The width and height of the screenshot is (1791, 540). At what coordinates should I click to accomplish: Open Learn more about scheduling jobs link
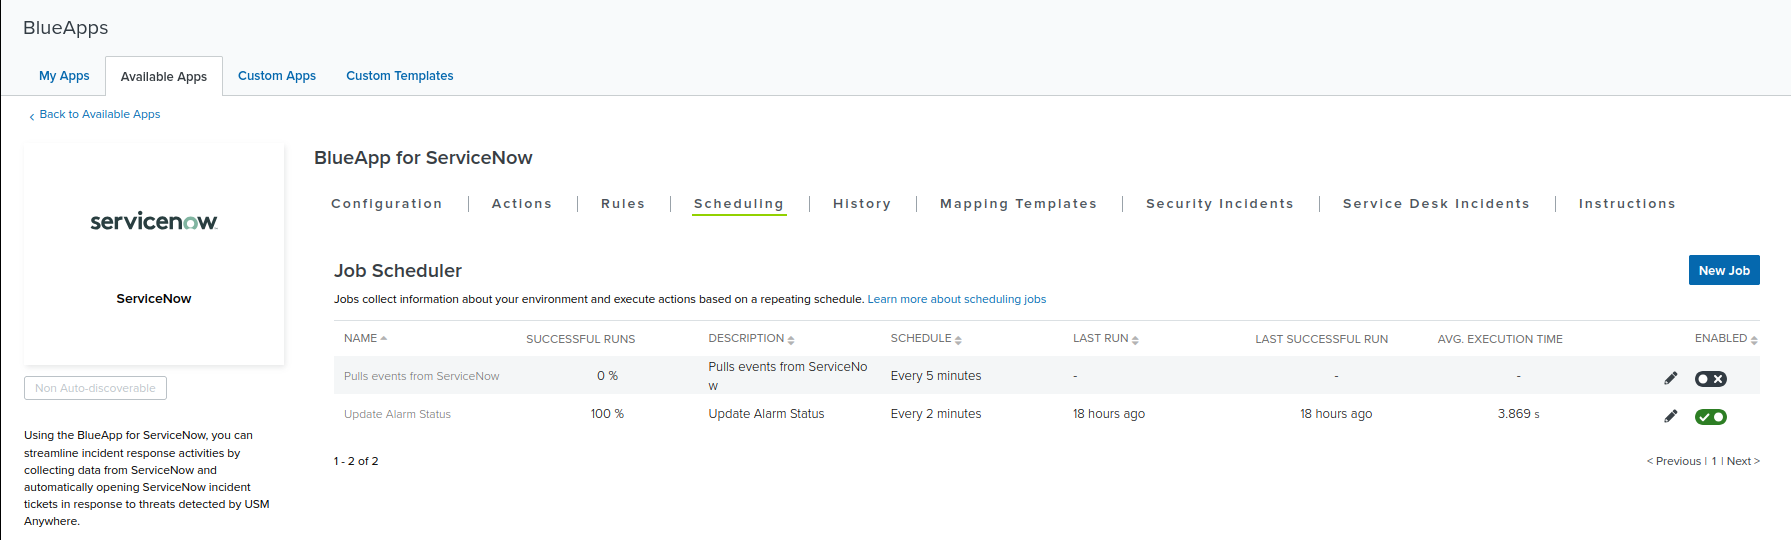click(957, 299)
